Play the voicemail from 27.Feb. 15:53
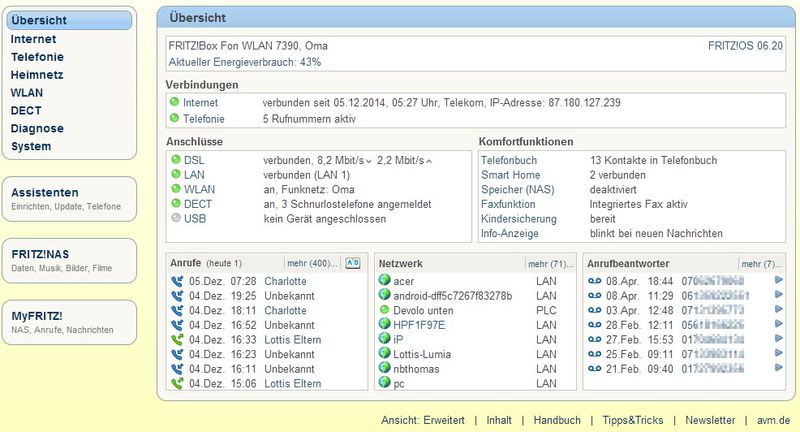Screen dimensions: 800x432 [779, 339]
